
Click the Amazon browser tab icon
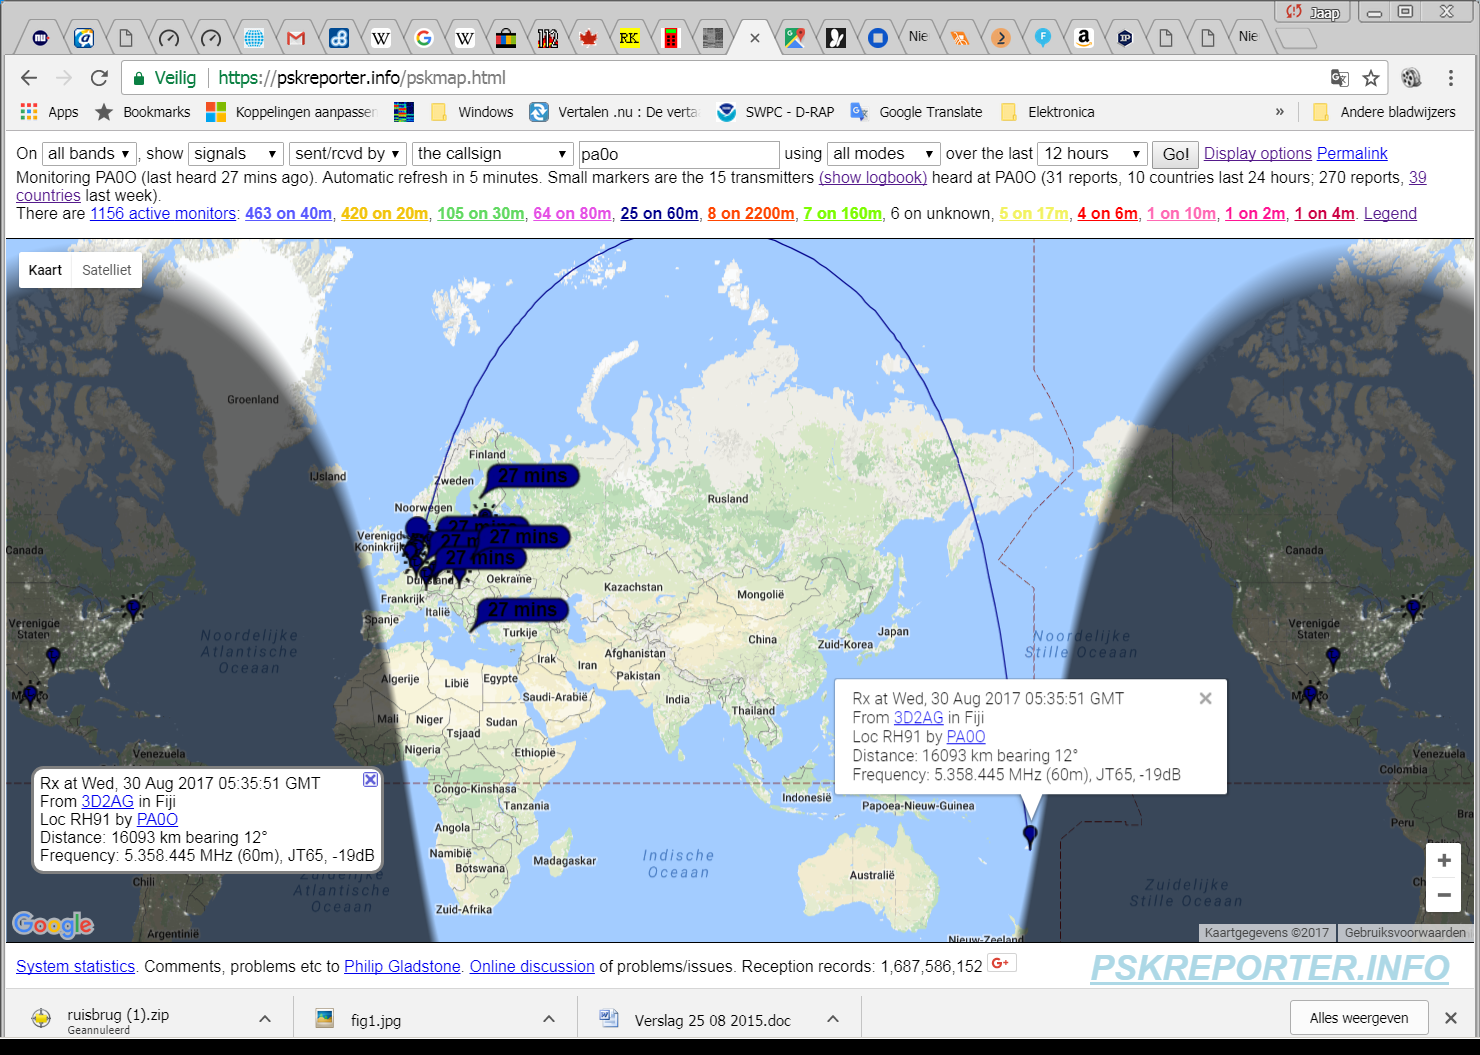coord(1085,36)
